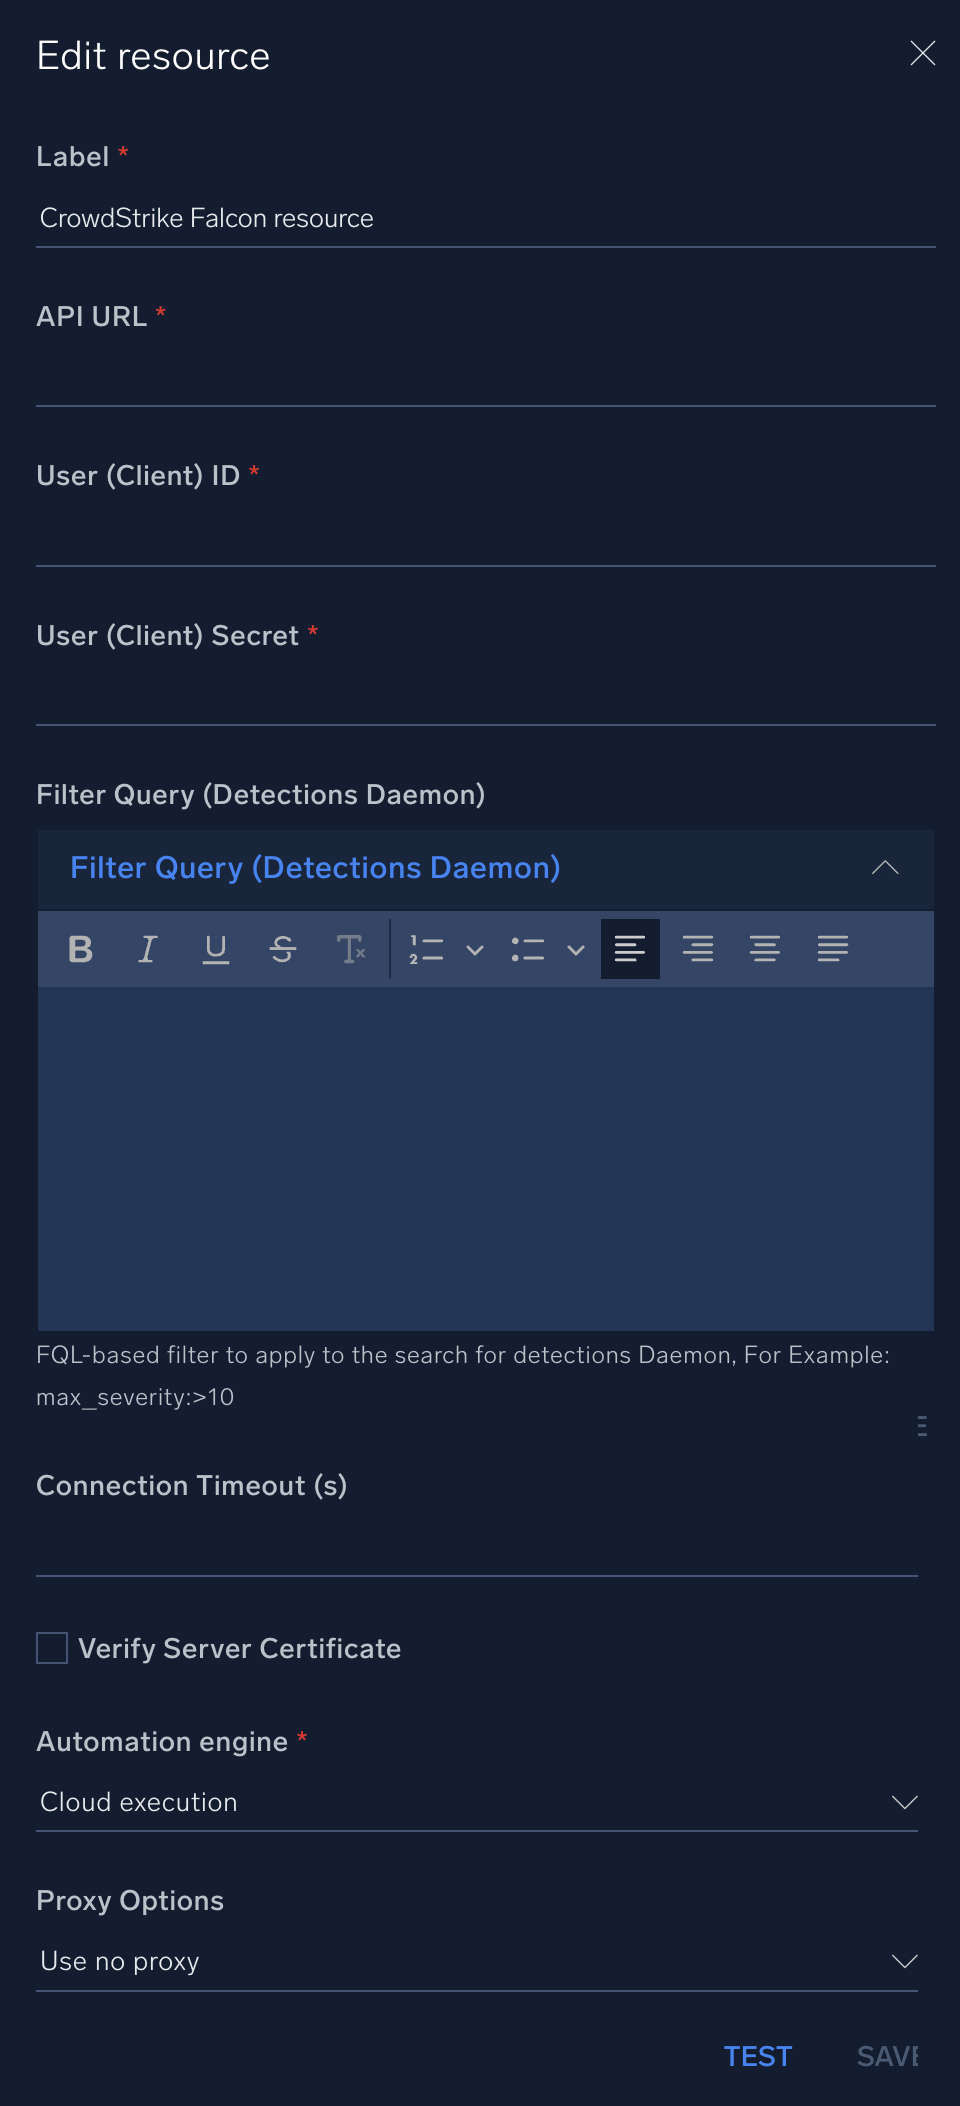The height and width of the screenshot is (2106, 960).
Task: Click the TEST button
Action: pos(758,2056)
